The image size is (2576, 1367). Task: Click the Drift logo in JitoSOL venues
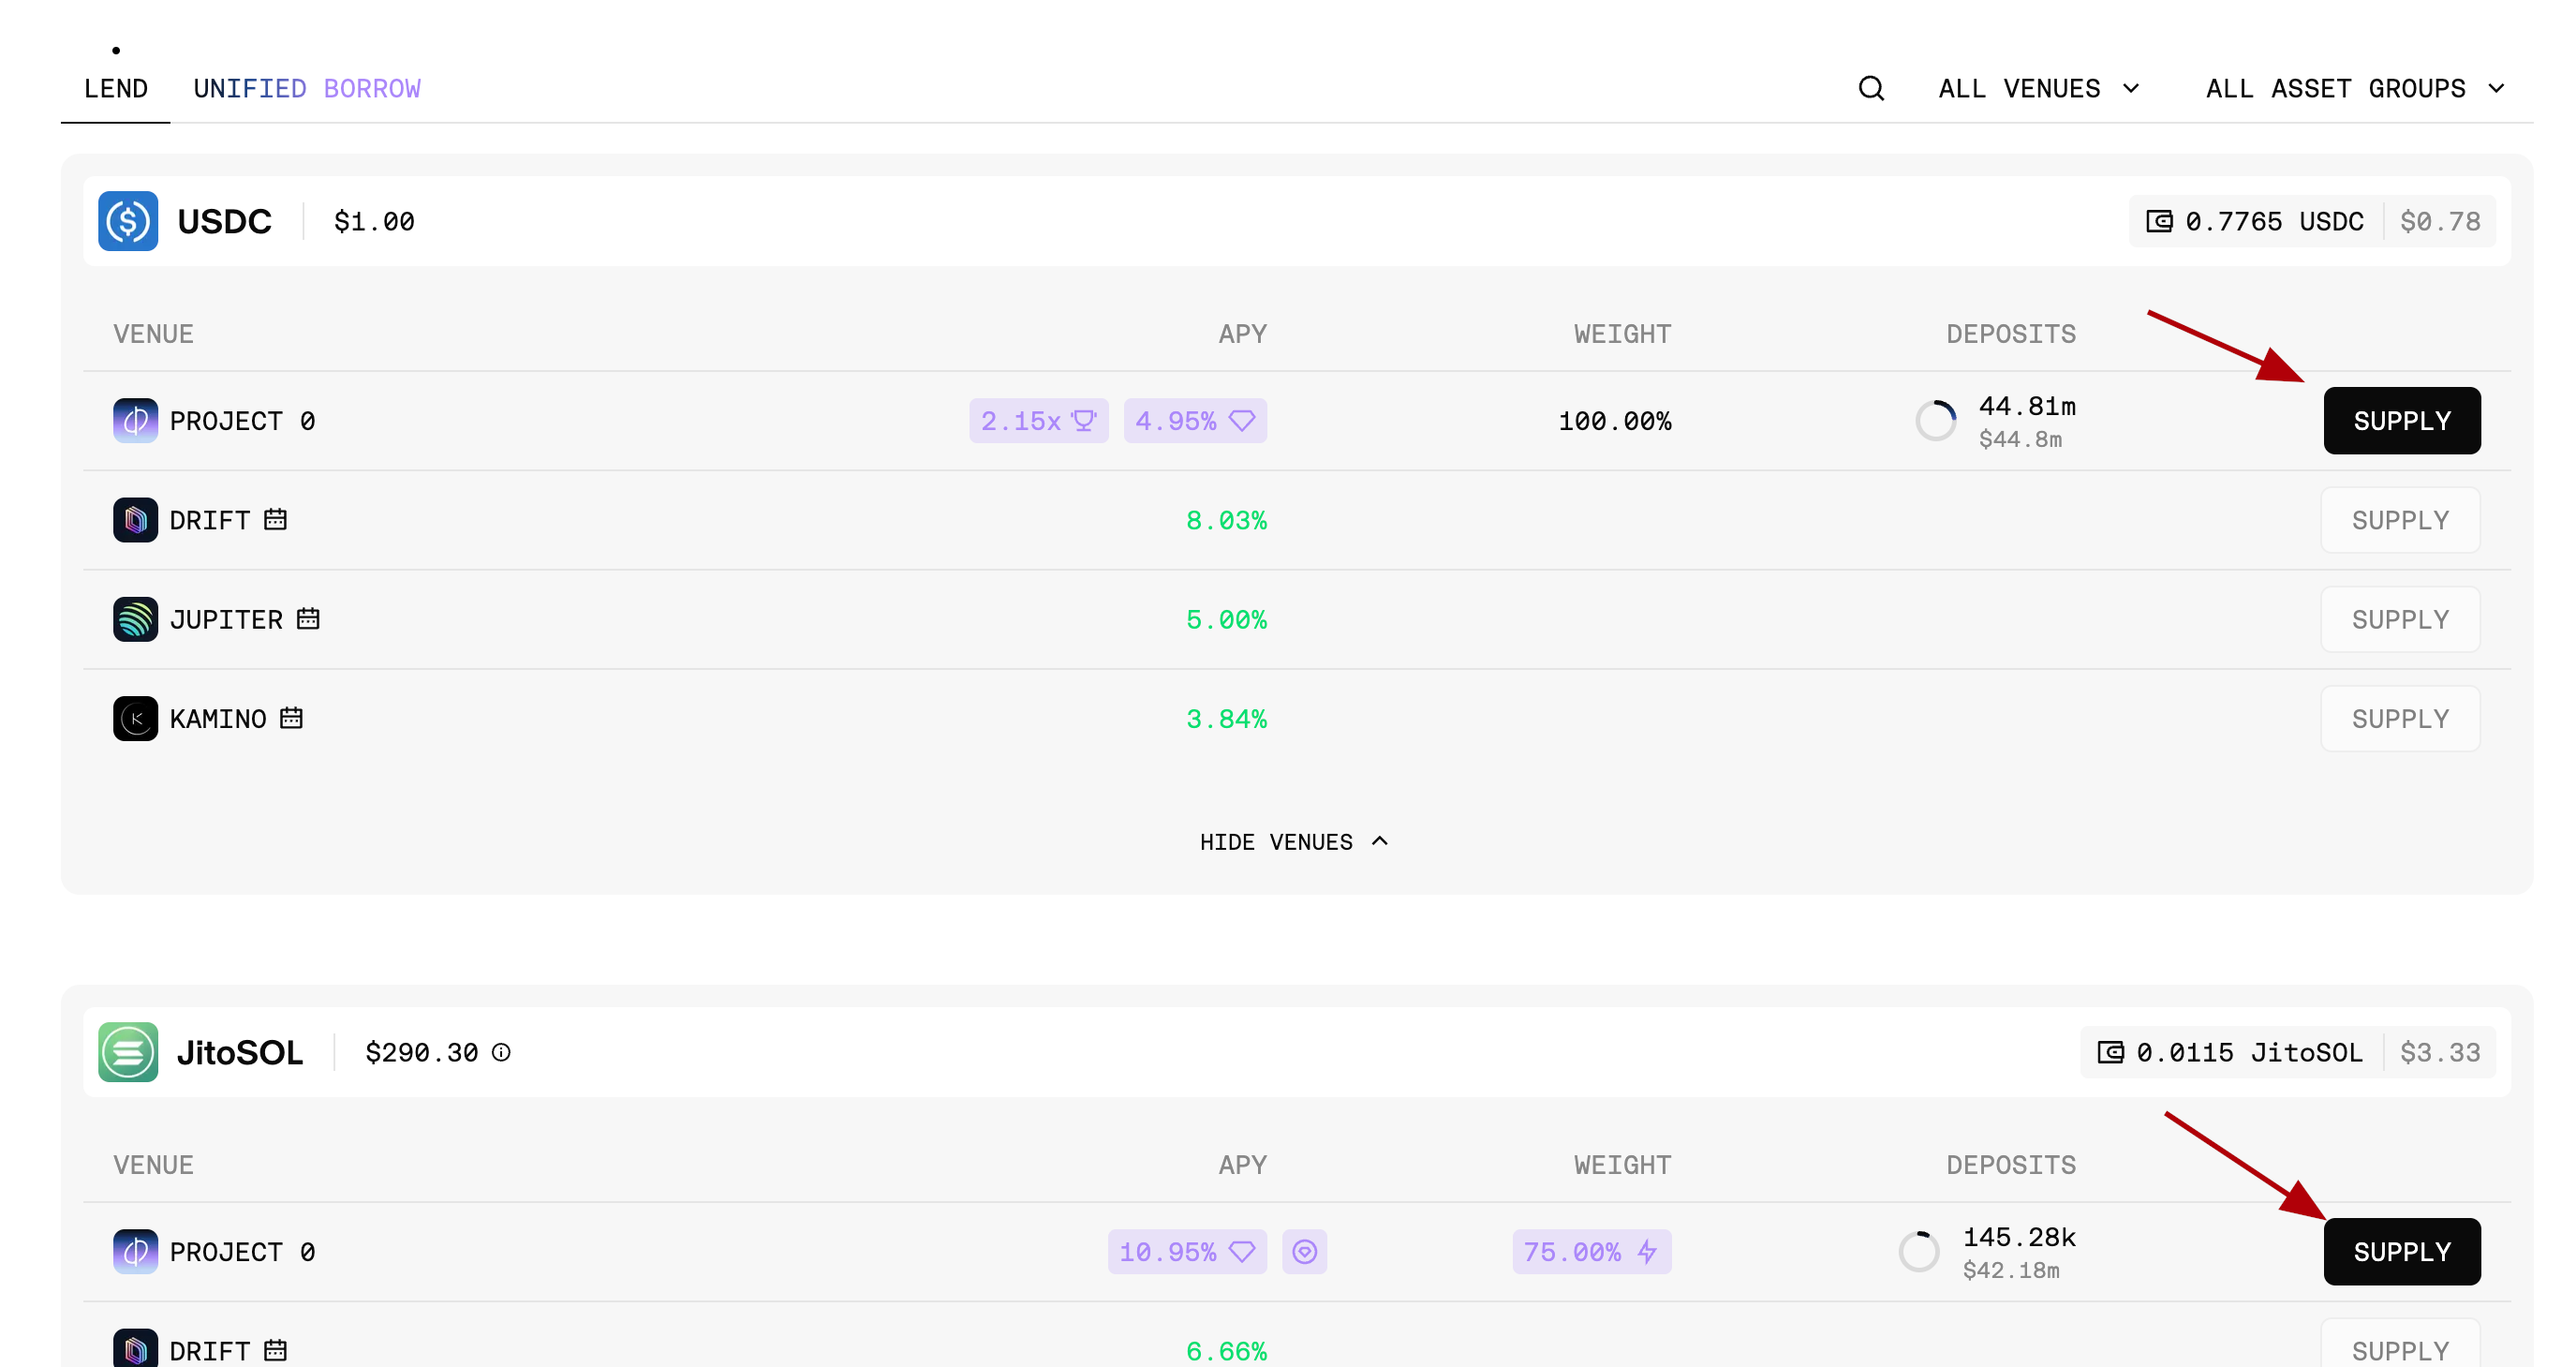point(135,1349)
